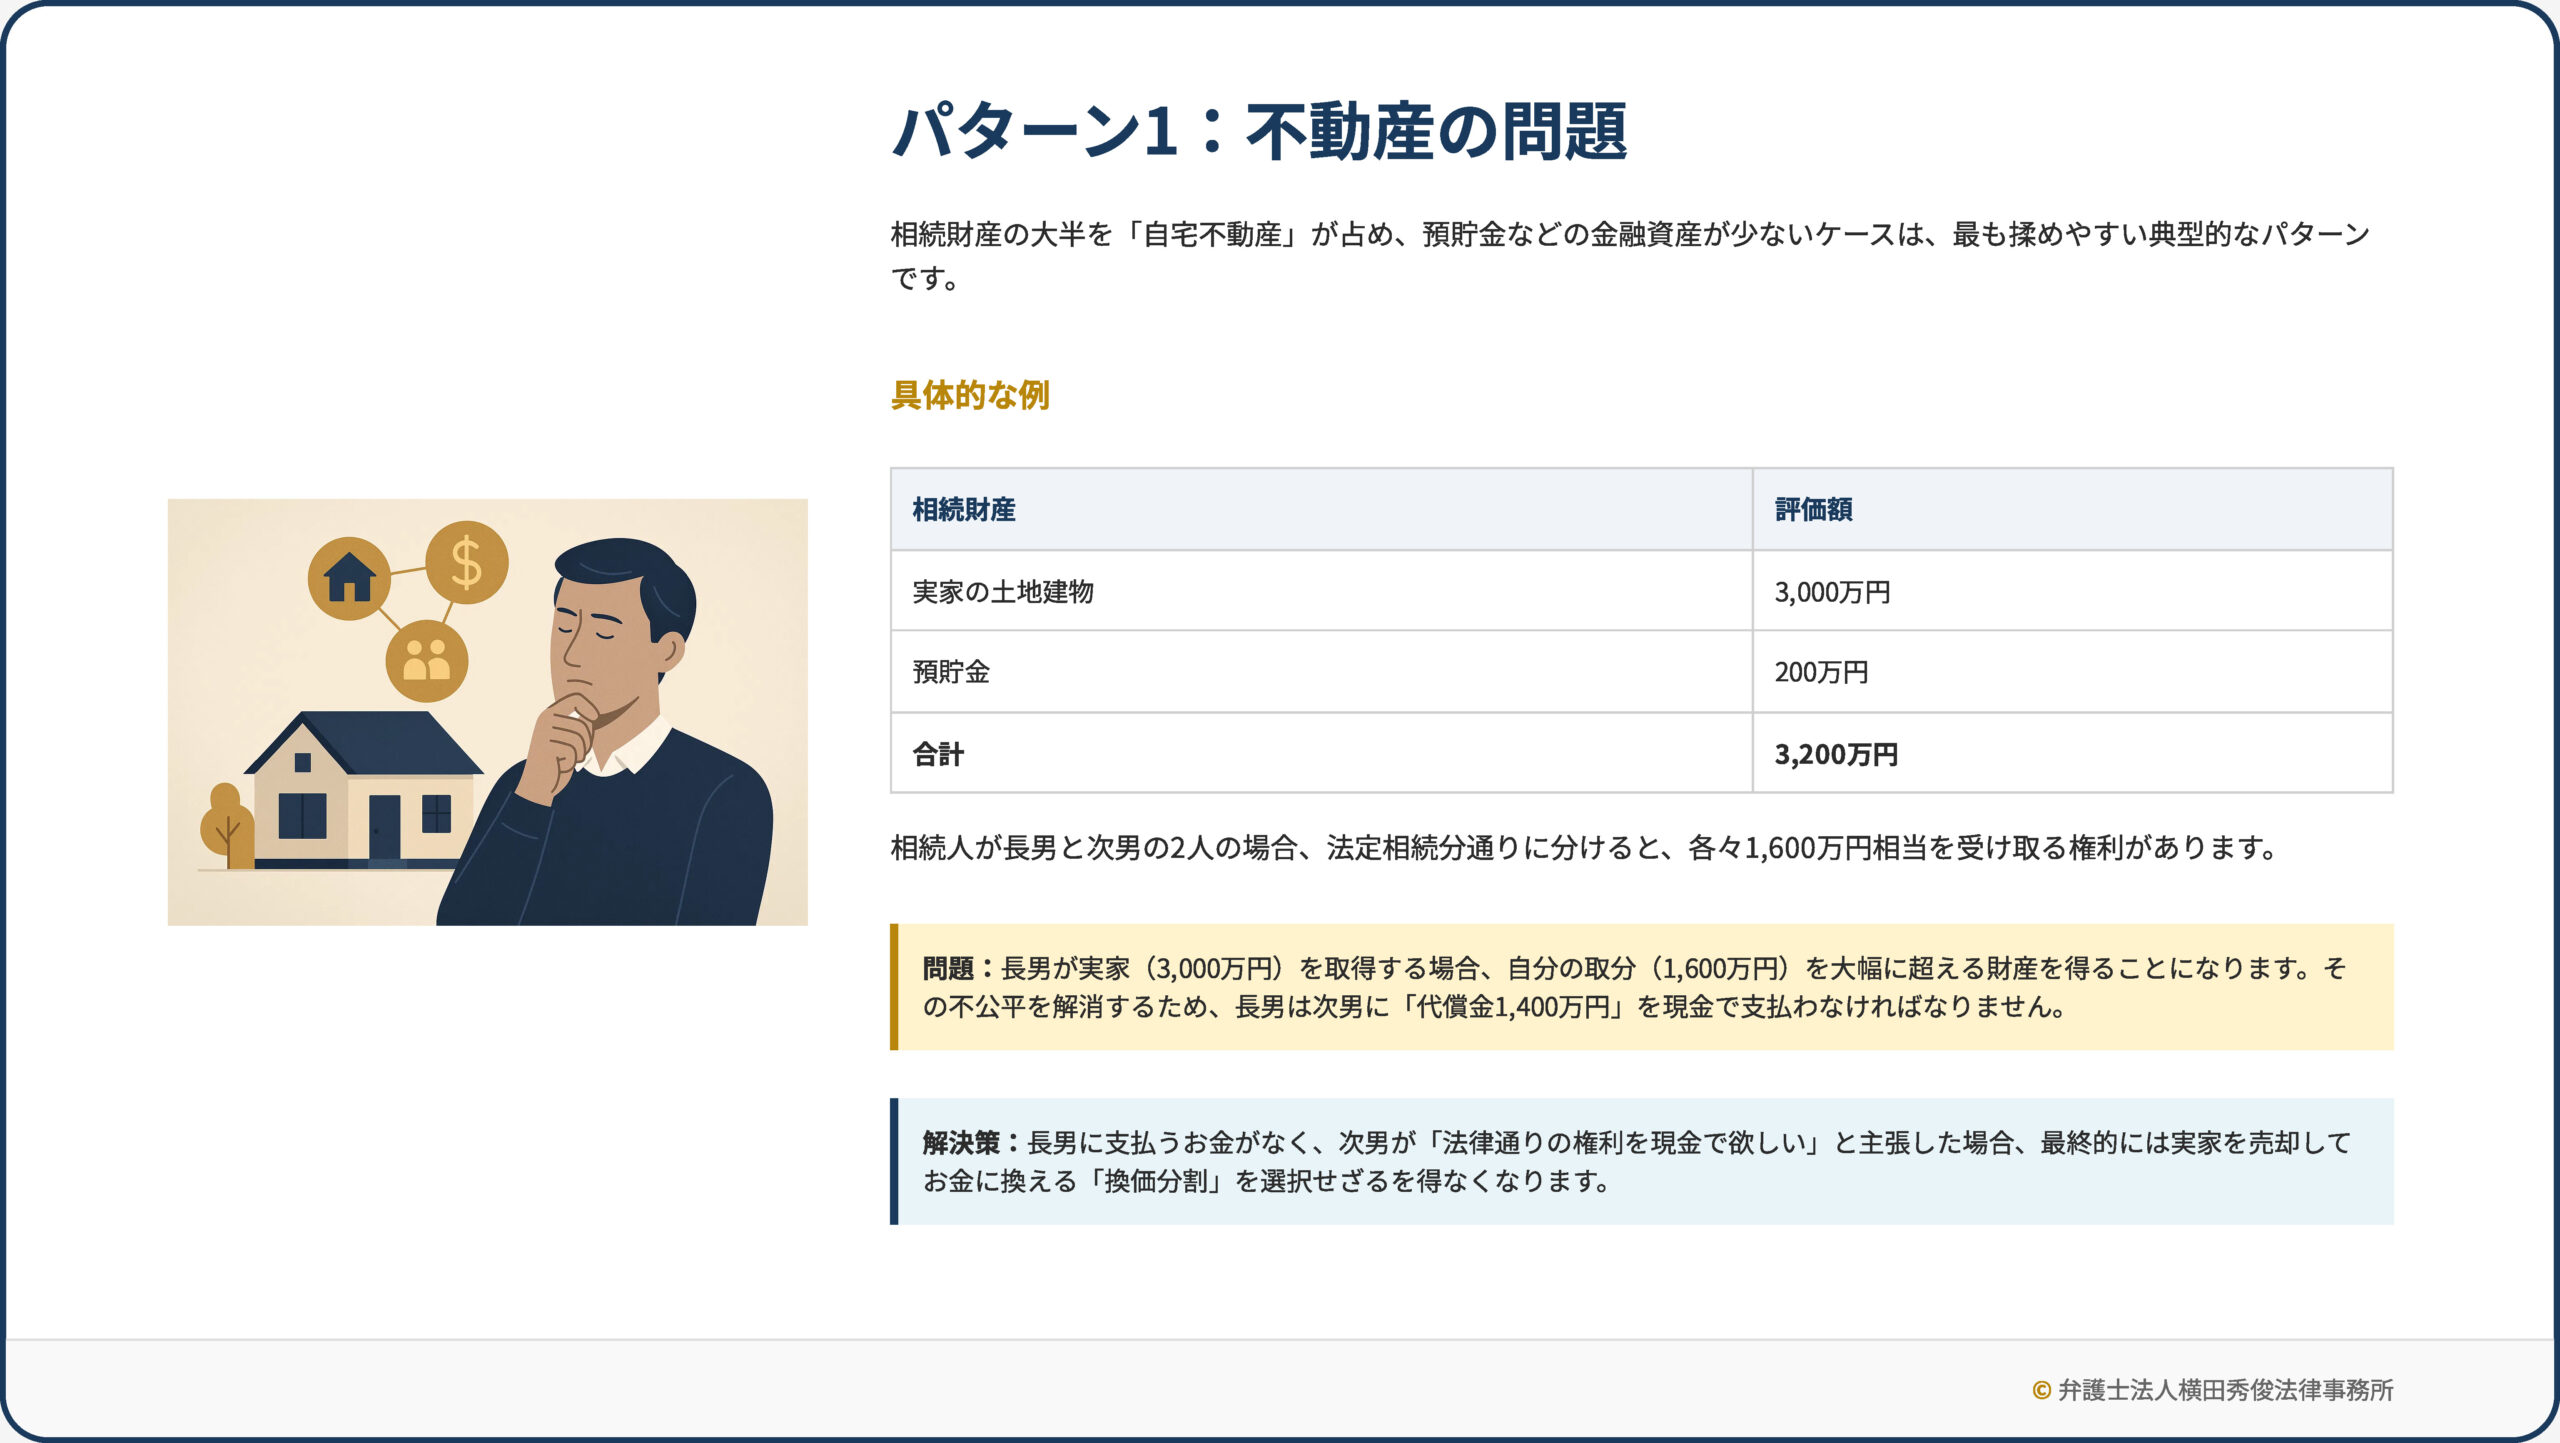The image size is (2560, 1443).
Task: Click the dollar sign coin icon
Action: [466, 562]
